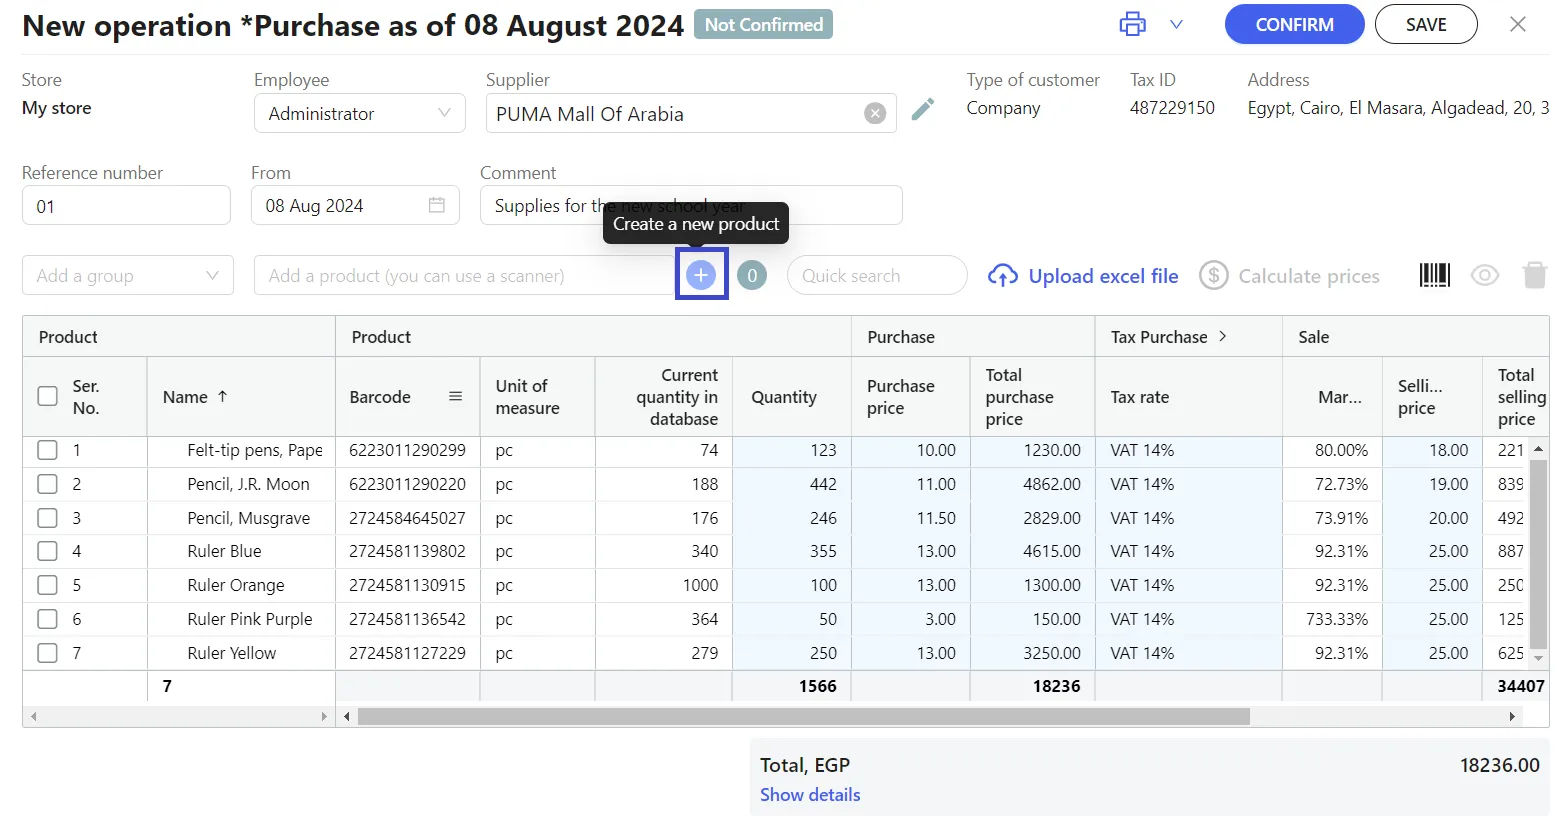Image resolution: width=1561 pixels, height=817 pixels.
Task: Click the Reference number field
Action: pyautogui.click(x=126, y=206)
